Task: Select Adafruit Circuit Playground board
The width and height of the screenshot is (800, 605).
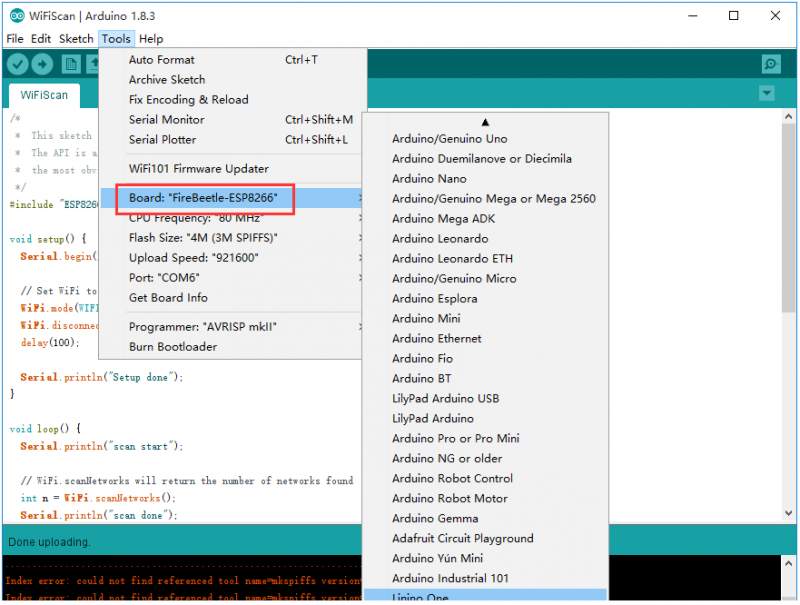Action: tap(485, 538)
